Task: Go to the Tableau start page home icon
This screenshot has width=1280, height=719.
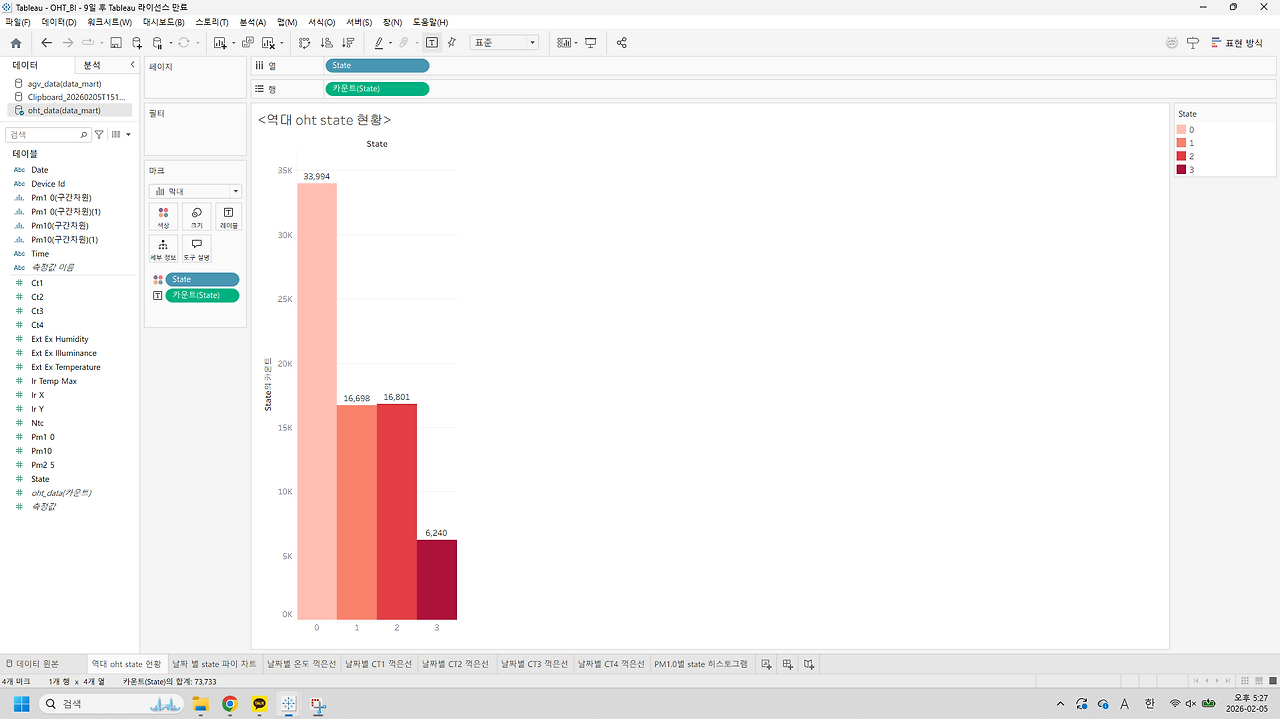Action: click(x=15, y=43)
